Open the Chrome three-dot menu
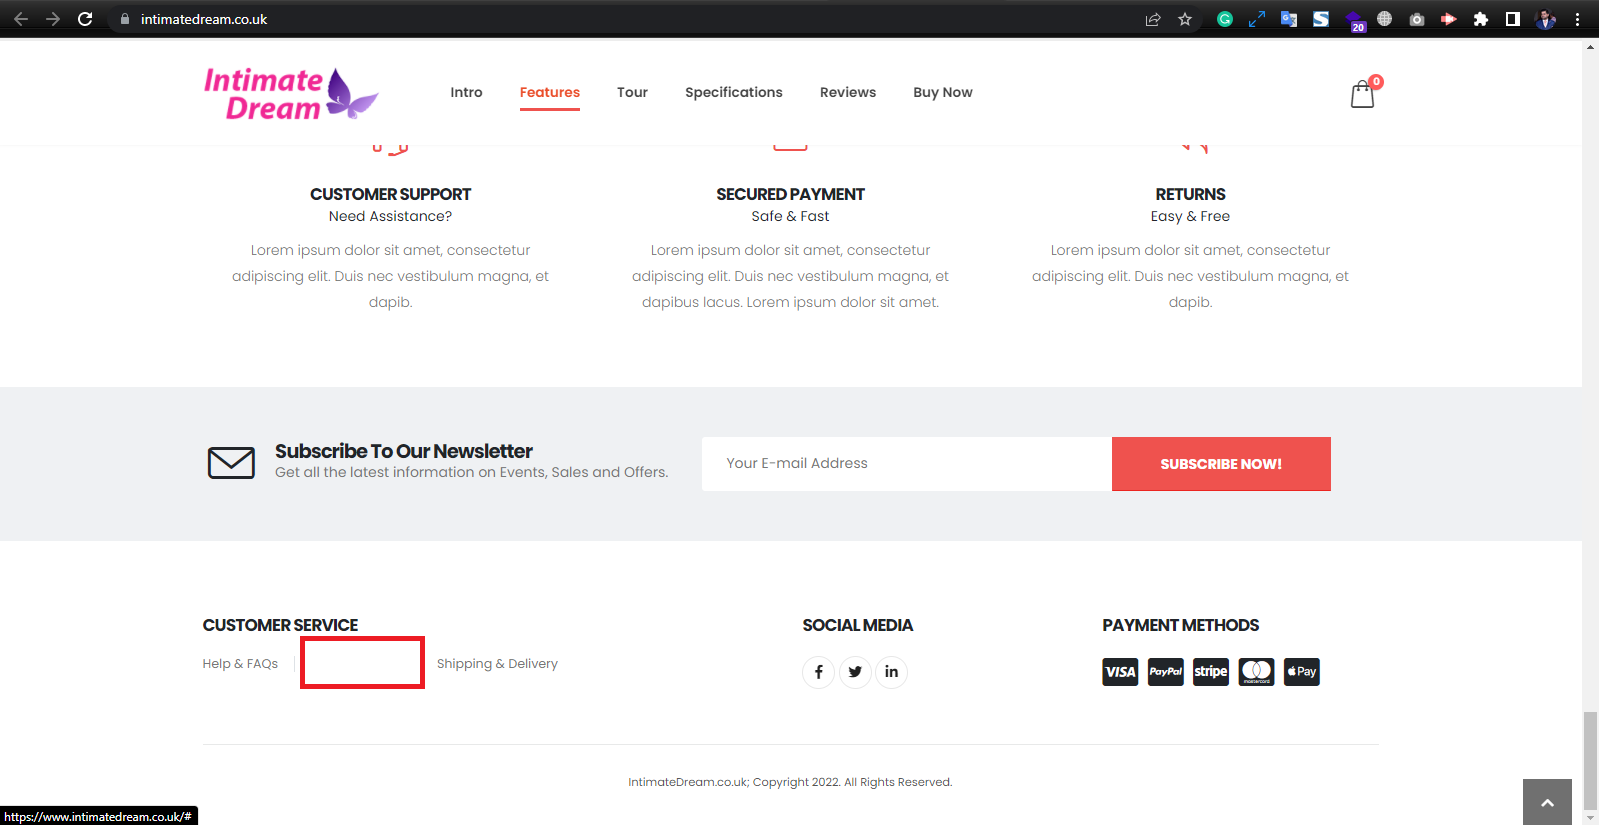The width and height of the screenshot is (1609, 825). pyautogui.click(x=1577, y=19)
